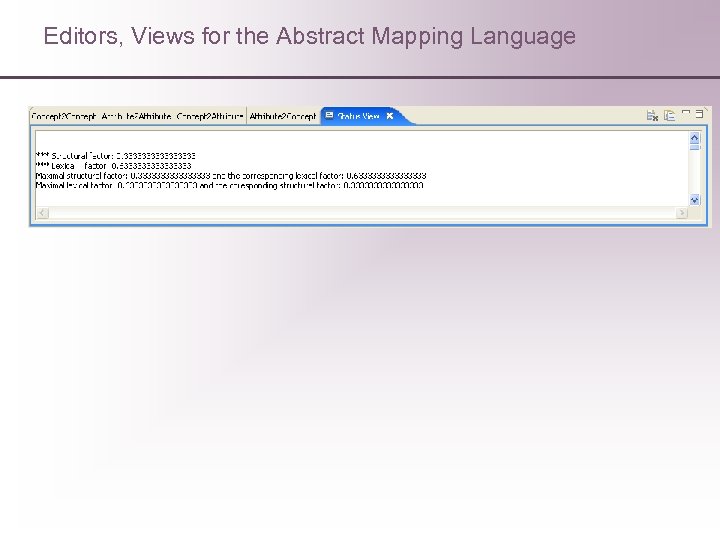Click the vertical scrollbar down arrow
The height and width of the screenshot is (540, 720).
(x=695, y=200)
